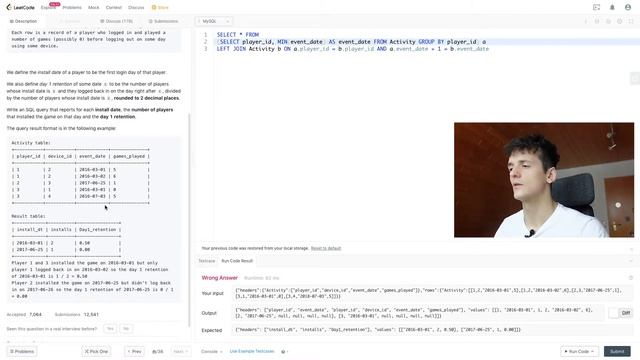Click the description panel scrollbar
The height and width of the screenshot is (360, 640).
coord(189,220)
